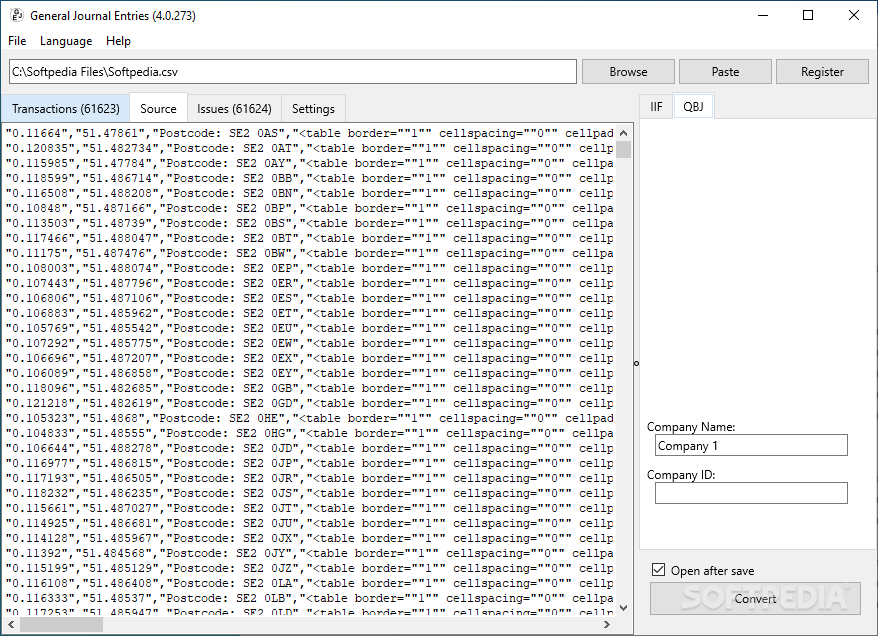
Task: Click the row containing Postcode SE2 0JR
Action: [310, 479]
